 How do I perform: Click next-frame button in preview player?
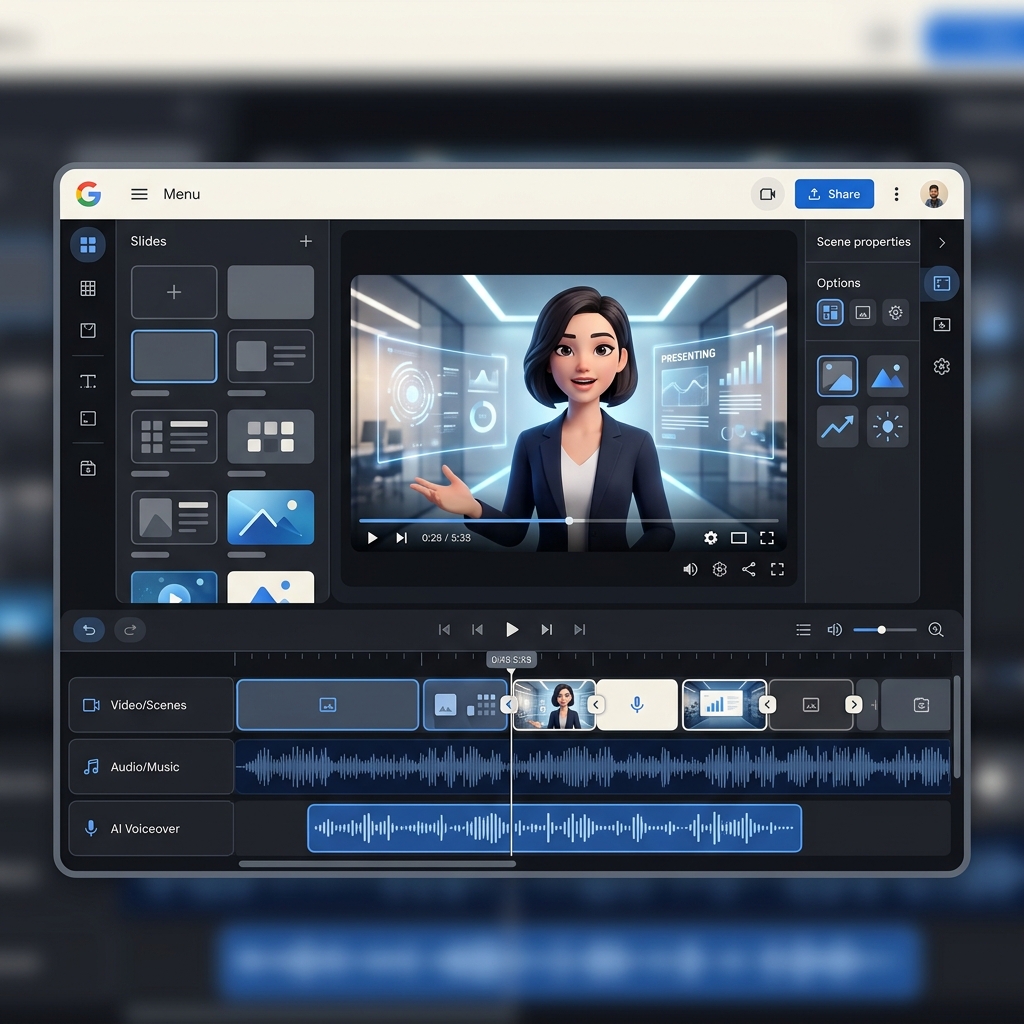[x=402, y=537]
